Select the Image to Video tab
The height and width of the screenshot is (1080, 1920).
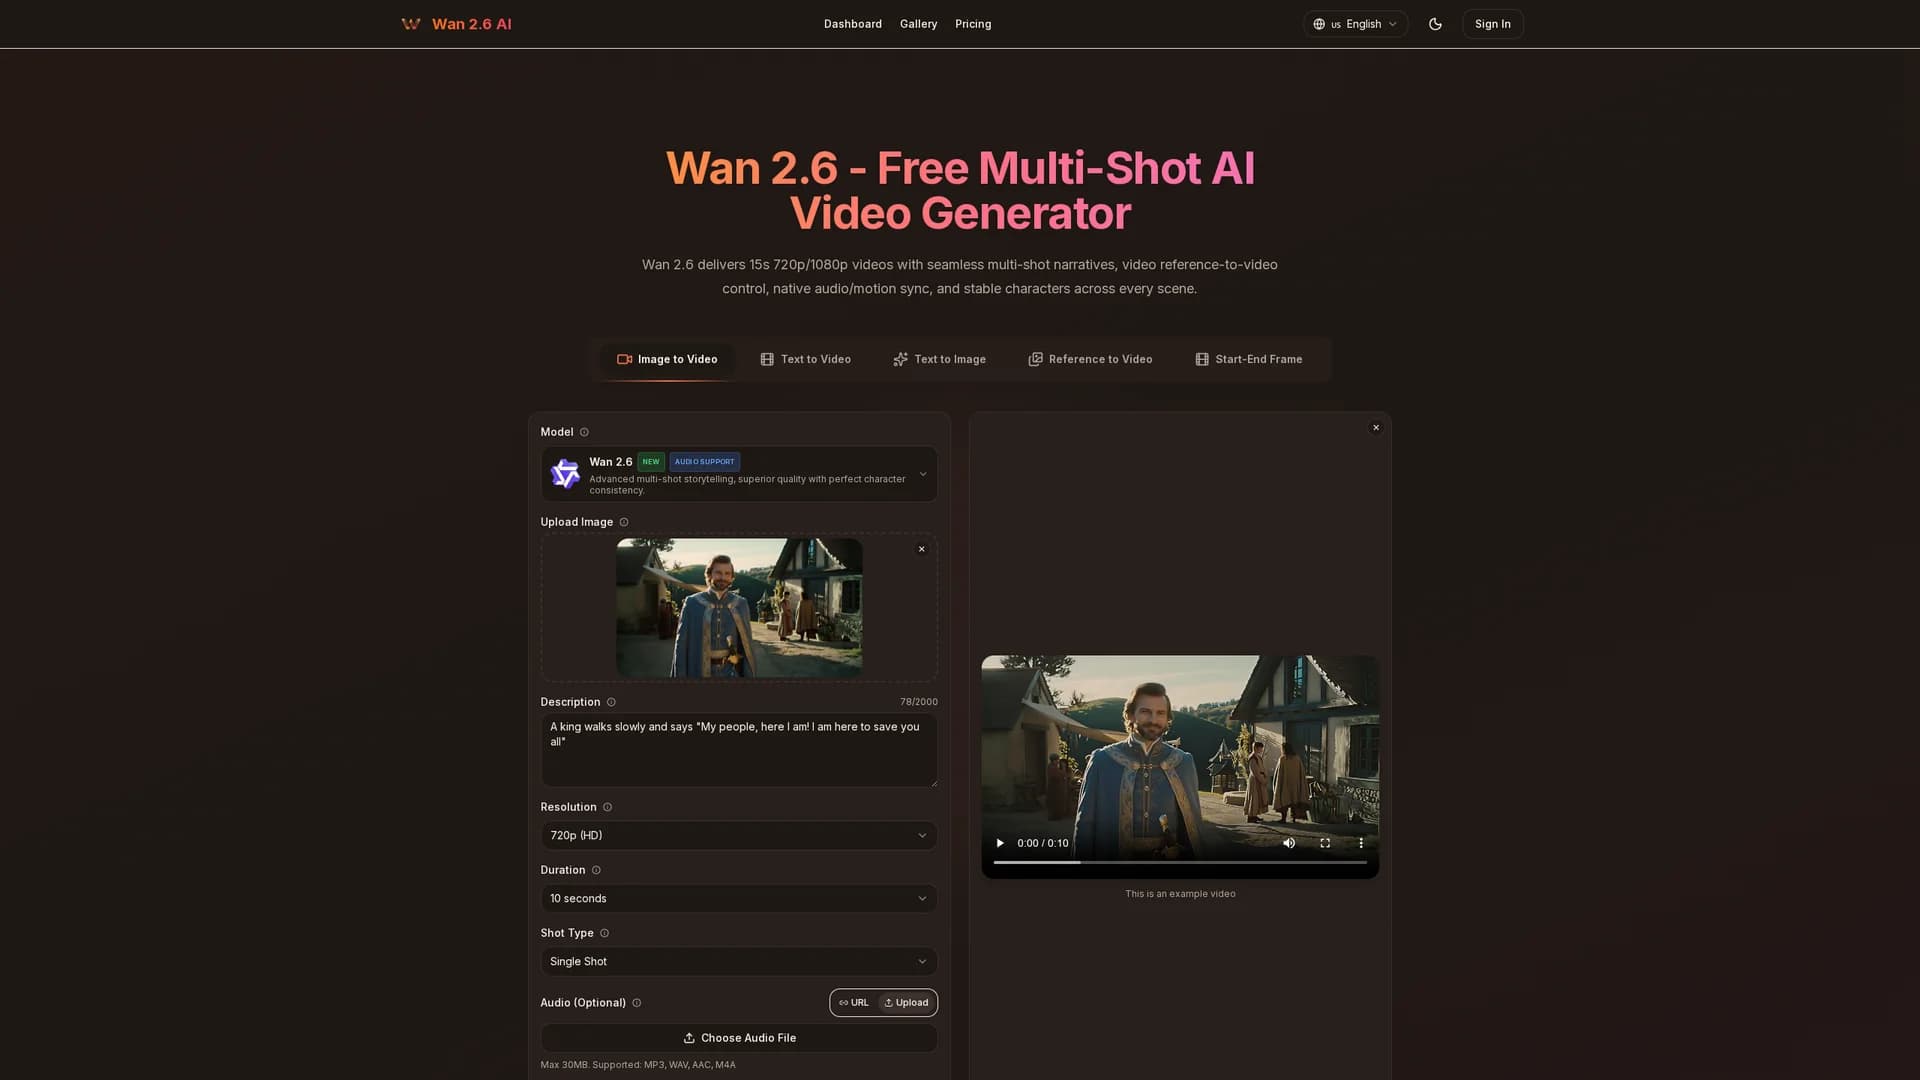(667, 359)
